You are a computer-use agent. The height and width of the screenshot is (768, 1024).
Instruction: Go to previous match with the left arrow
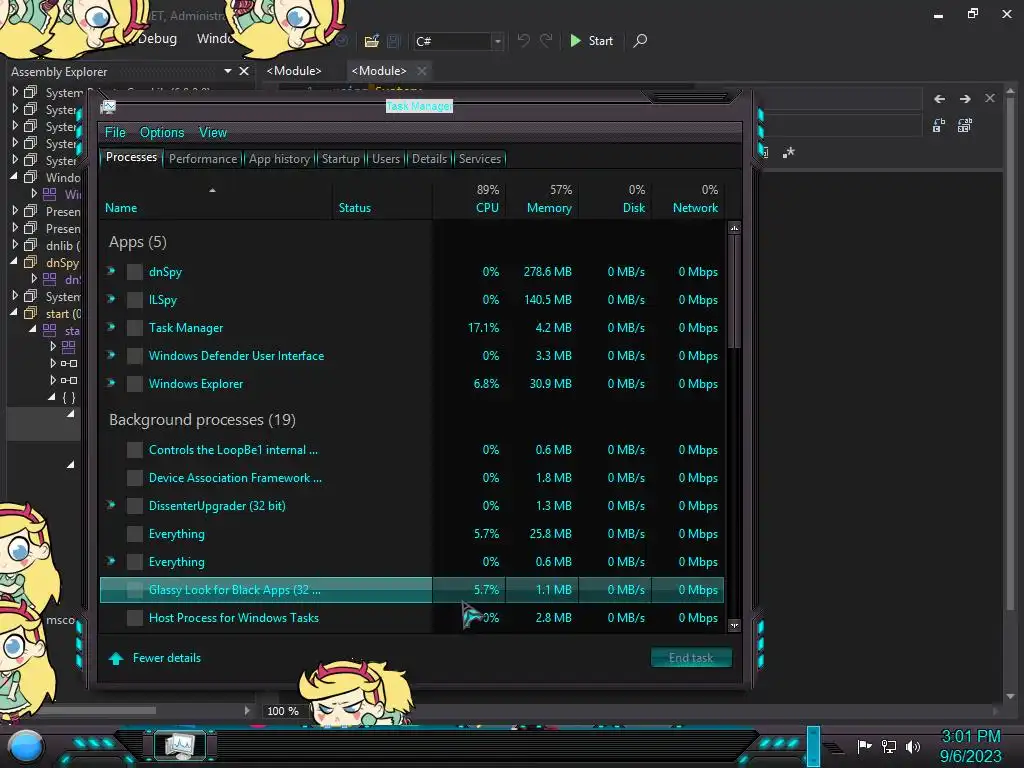click(939, 99)
